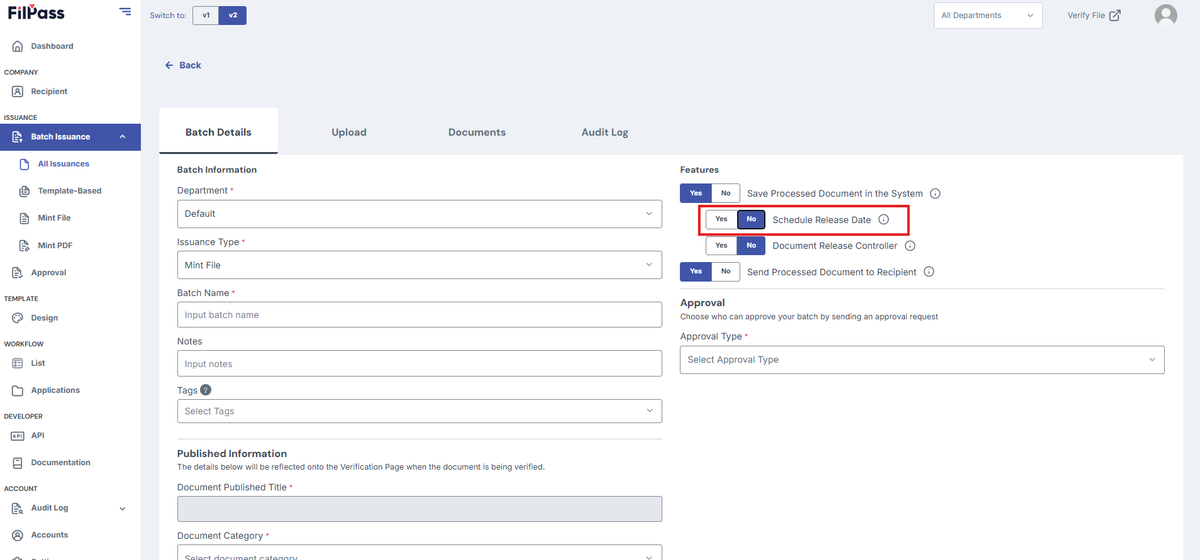The image size is (1200, 560).
Task: Open the user avatar profile
Action: 1165,15
